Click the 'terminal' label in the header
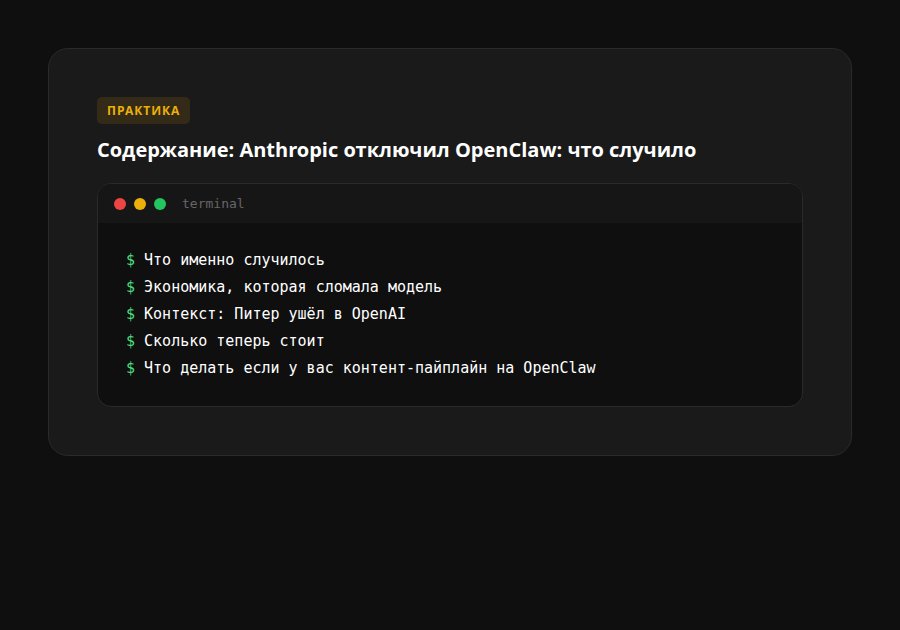Viewport: 900px width, 630px height. pos(212,203)
